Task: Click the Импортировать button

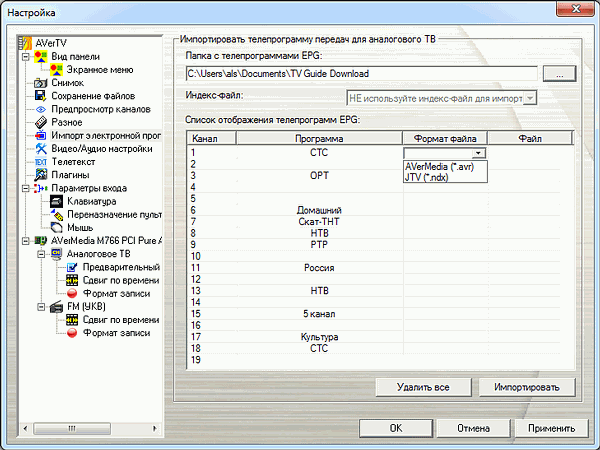Action: pyautogui.click(x=527, y=387)
